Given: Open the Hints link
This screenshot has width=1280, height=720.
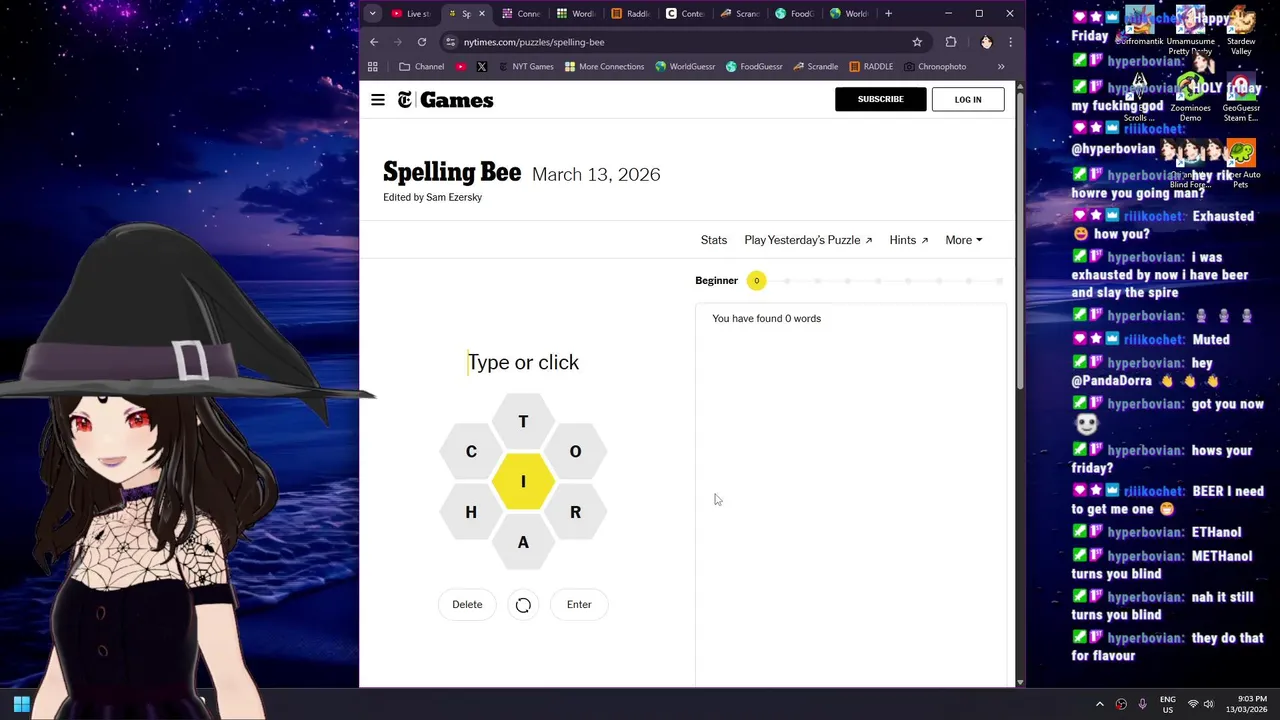Looking at the screenshot, I should coord(909,240).
